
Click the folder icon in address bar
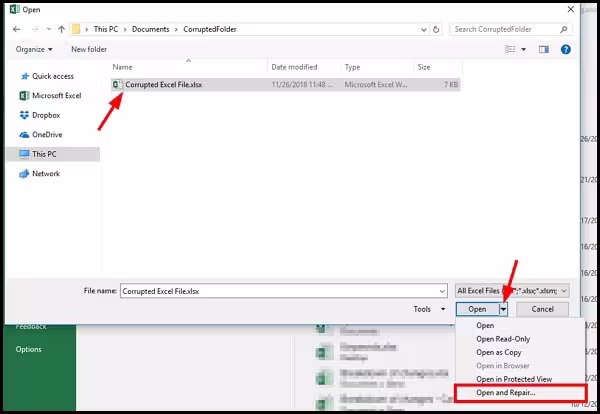pos(76,29)
